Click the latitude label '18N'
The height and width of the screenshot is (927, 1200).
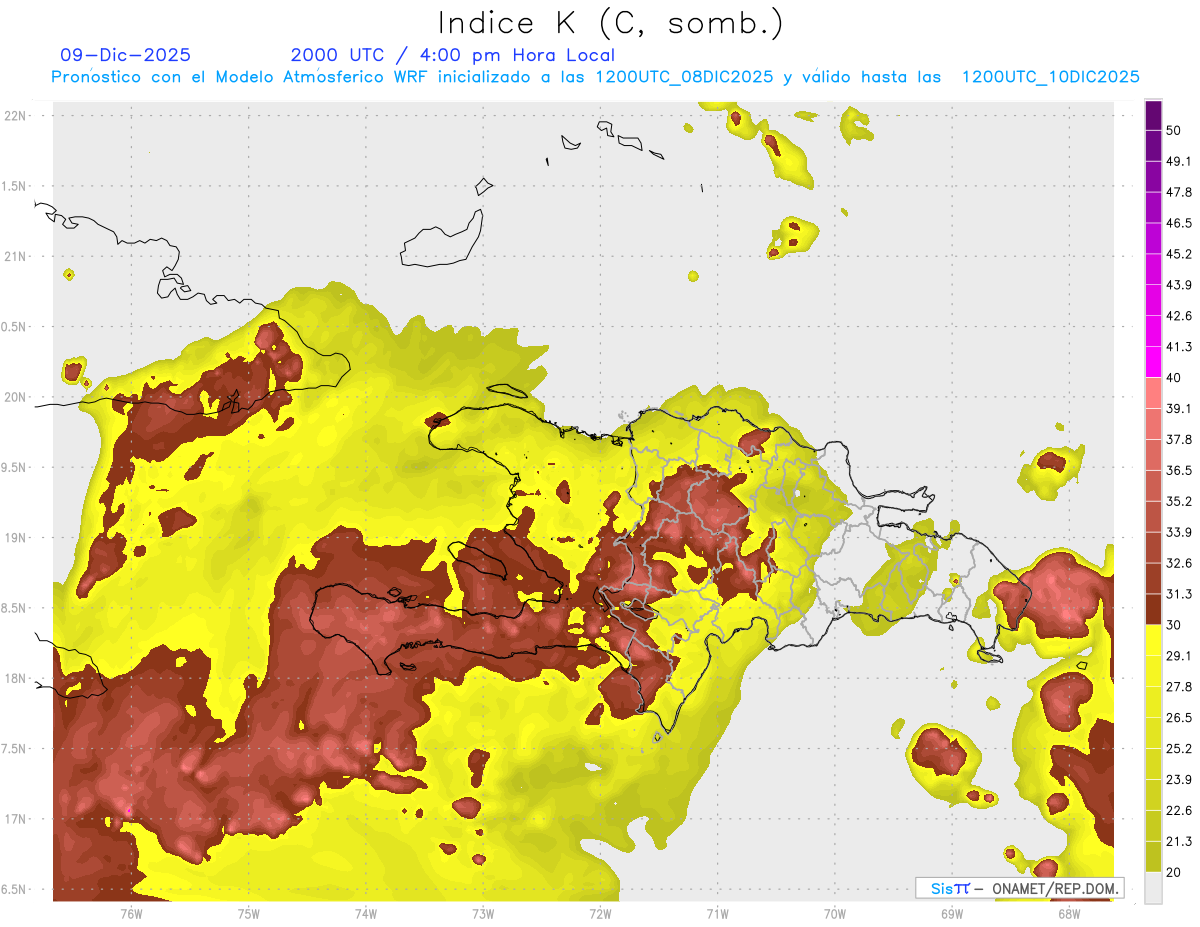[15, 679]
